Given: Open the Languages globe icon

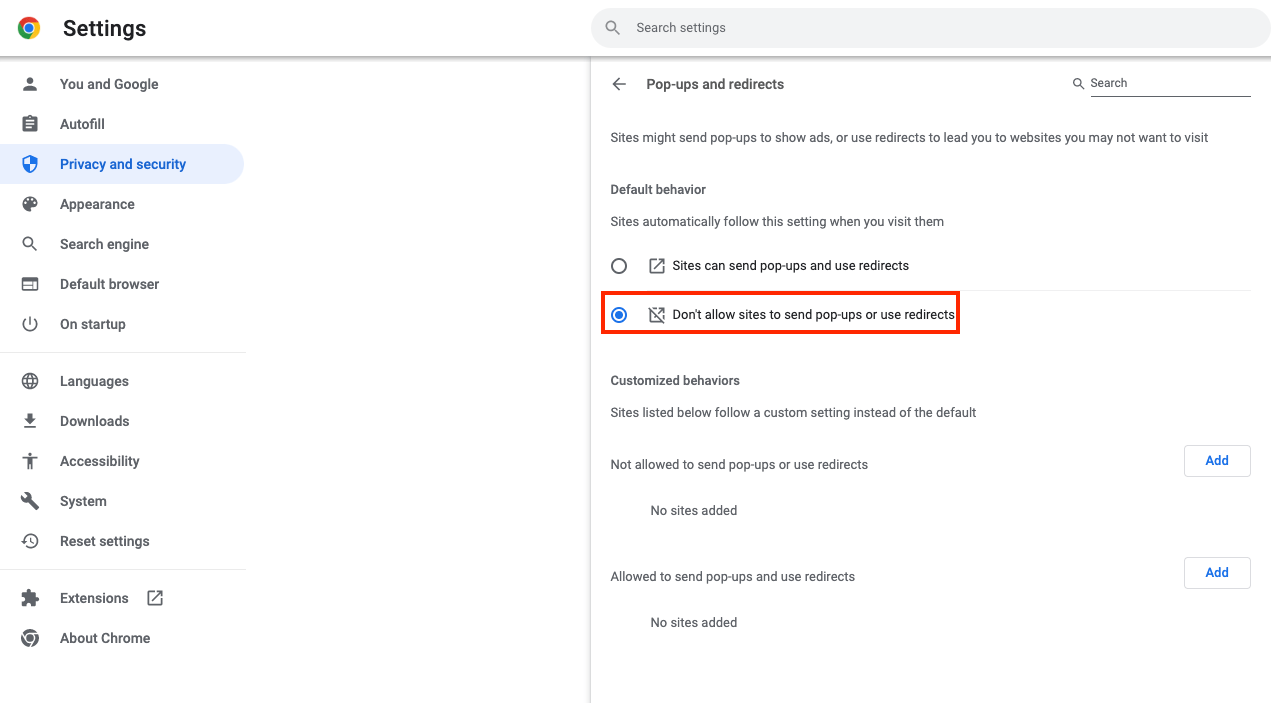Looking at the screenshot, I should pyautogui.click(x=30, y=381).
